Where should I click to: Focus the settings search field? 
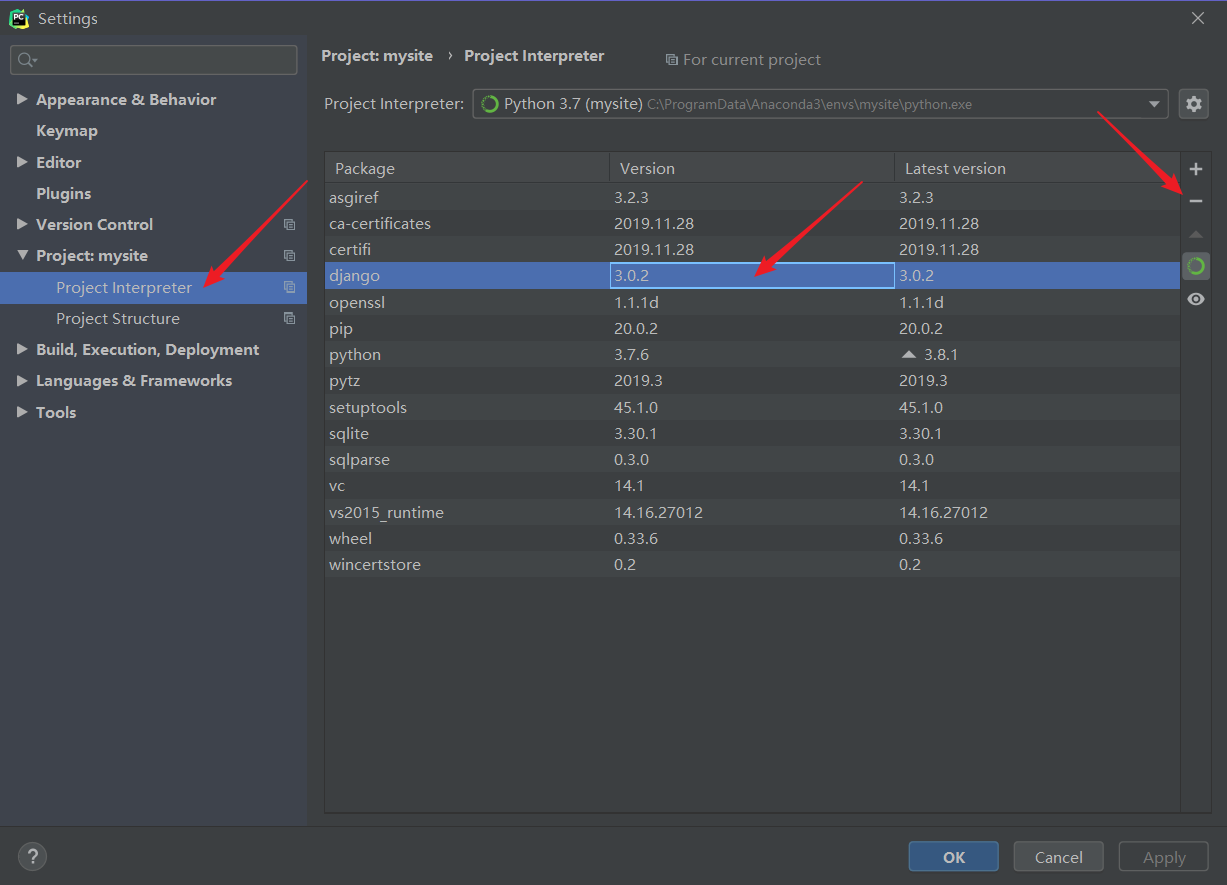pyautogui.click(x=153, y=60)
